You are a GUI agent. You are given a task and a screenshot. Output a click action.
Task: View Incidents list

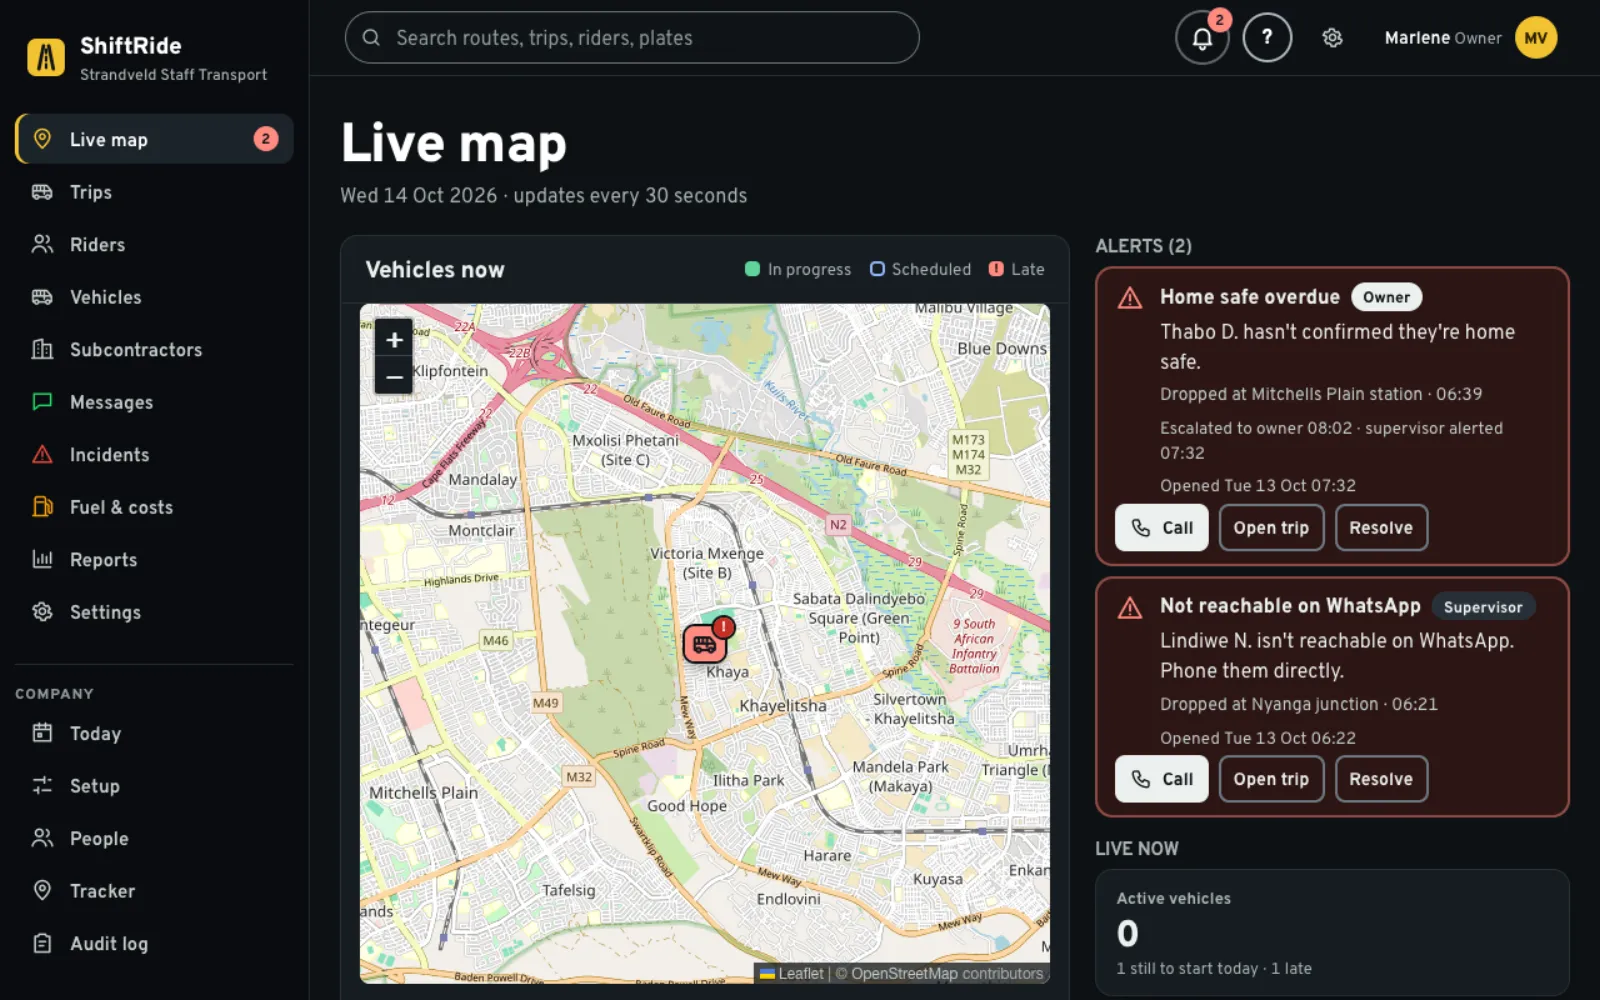coord(155,455)
